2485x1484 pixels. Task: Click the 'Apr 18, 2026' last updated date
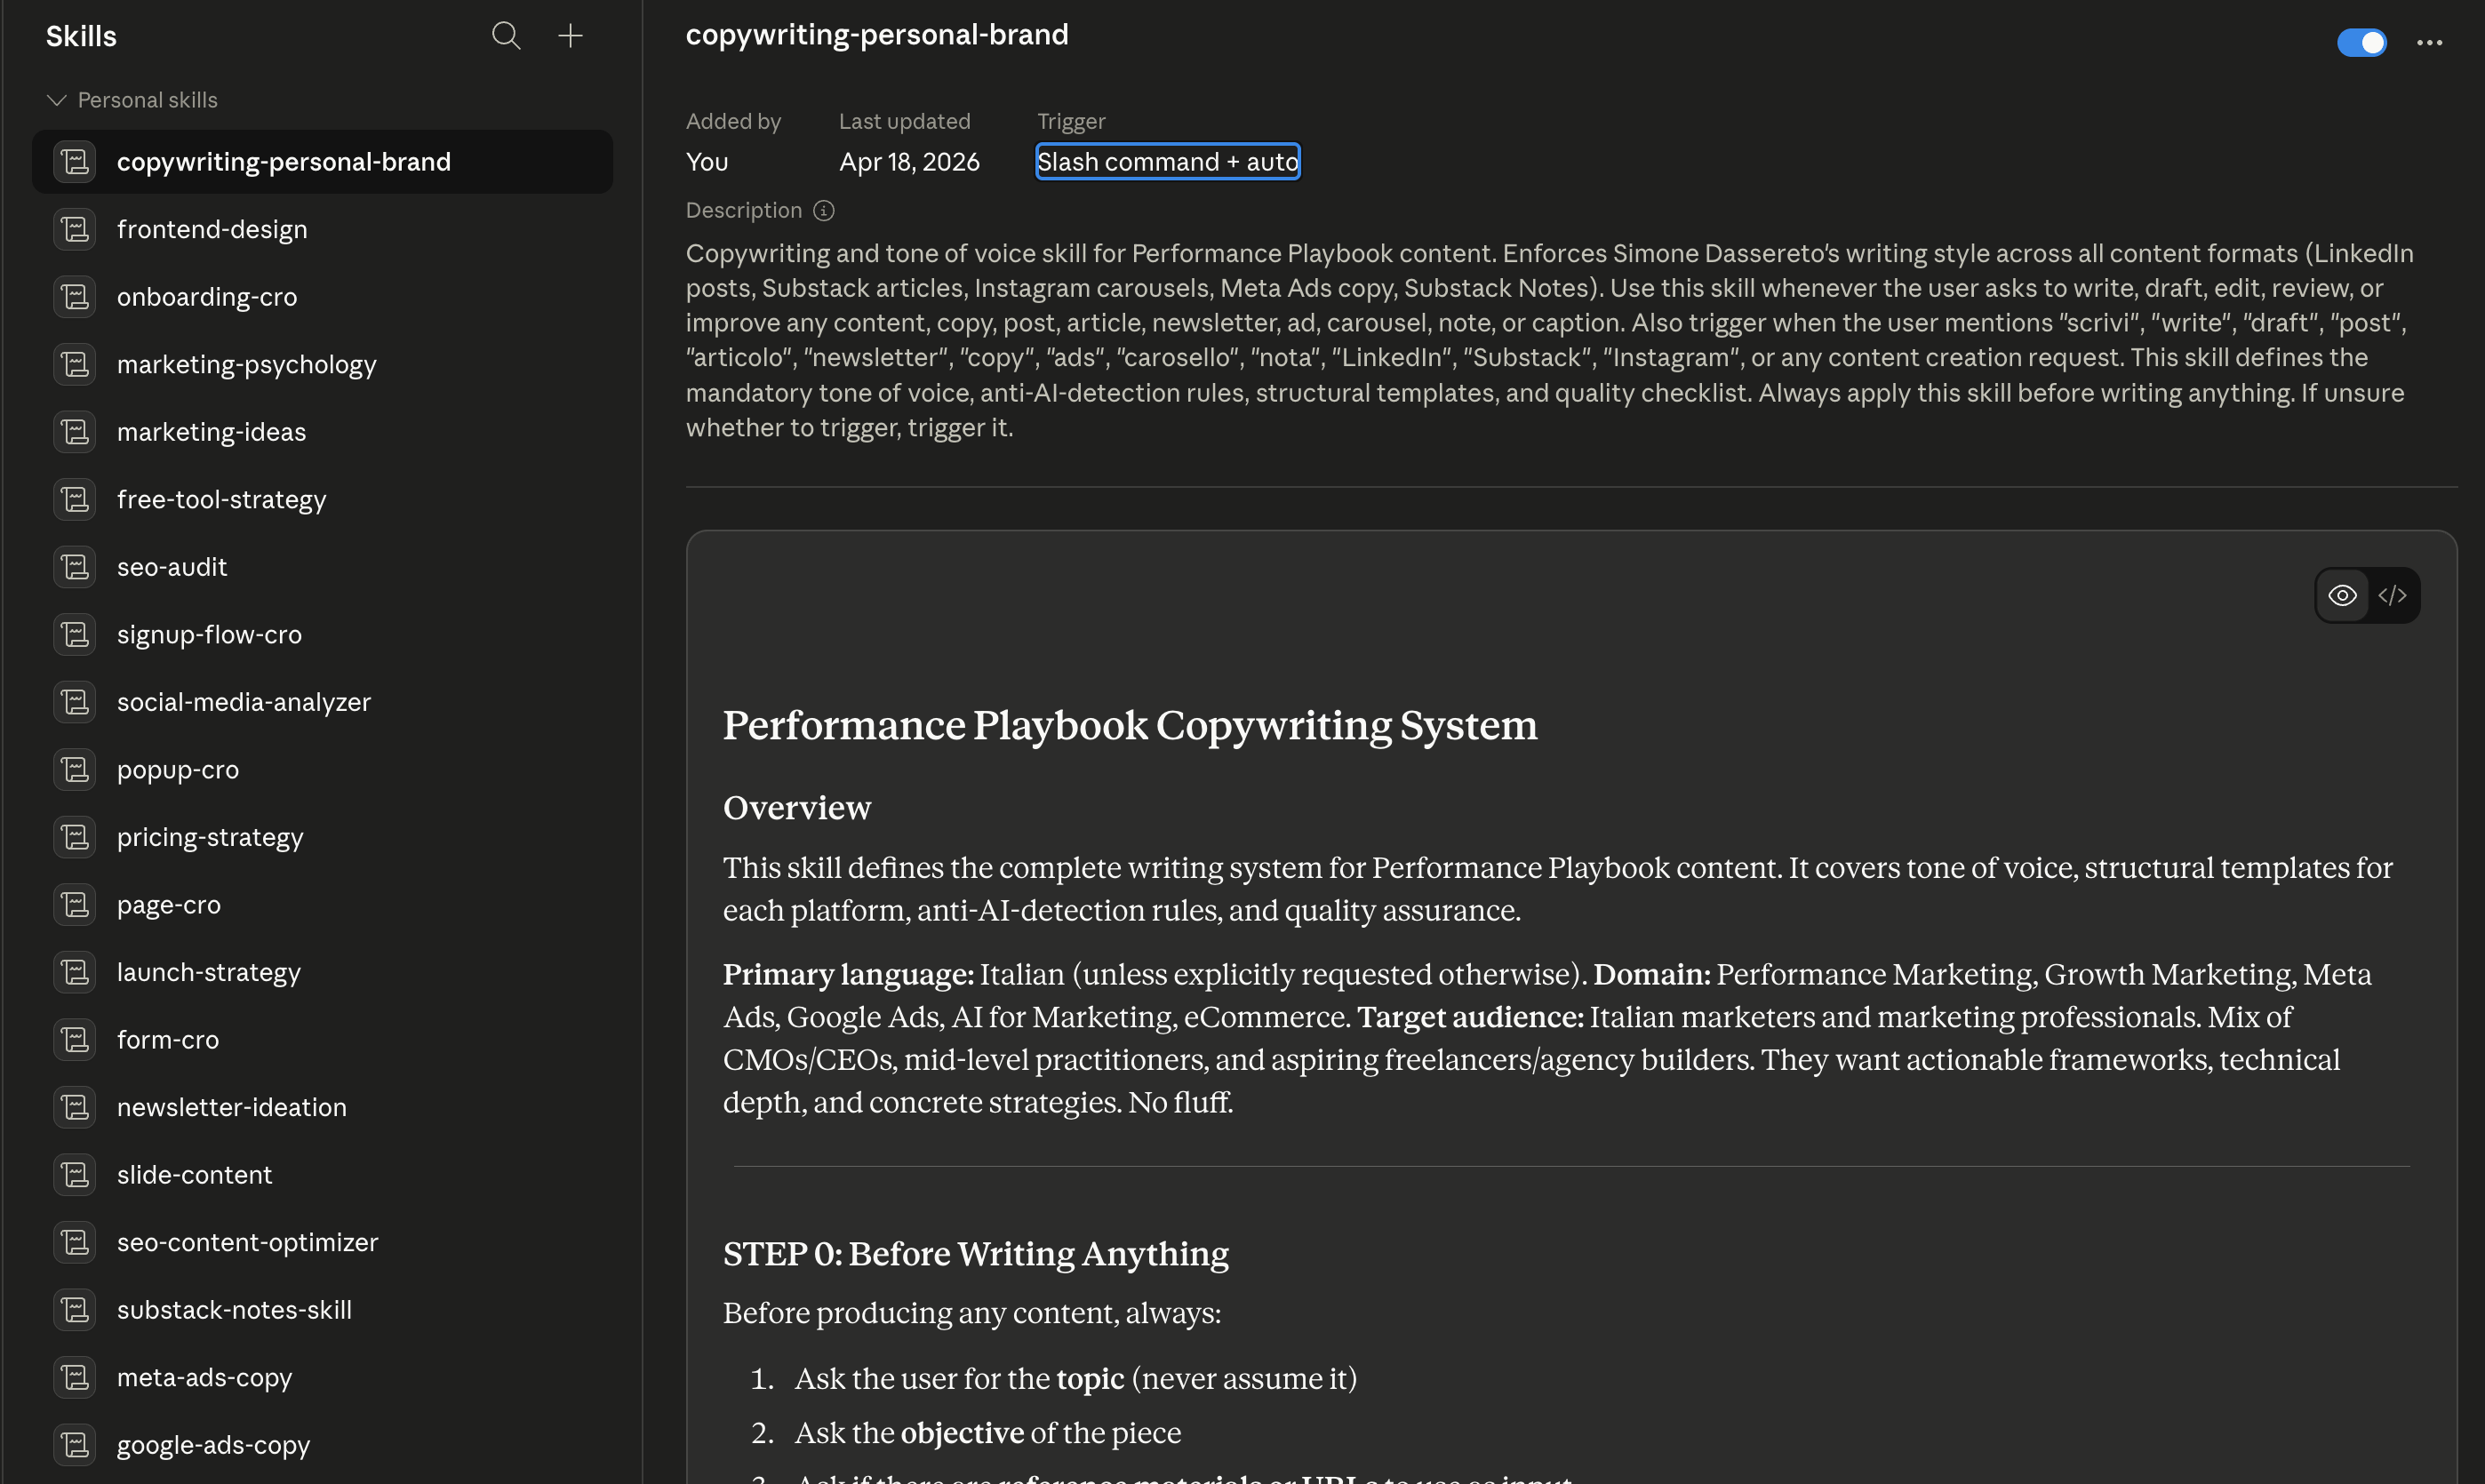click(909, 162)
